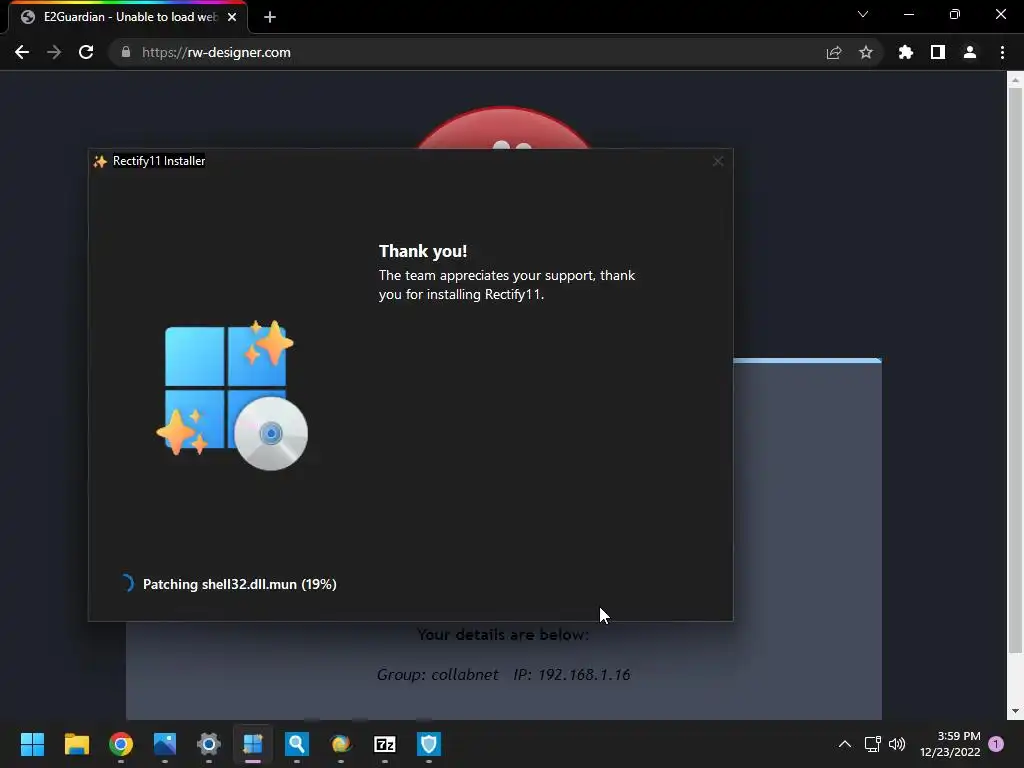Viewport: 1024px width, 768px height.
Task: Switch to Chrome in the taskbar
Action: 121,744
